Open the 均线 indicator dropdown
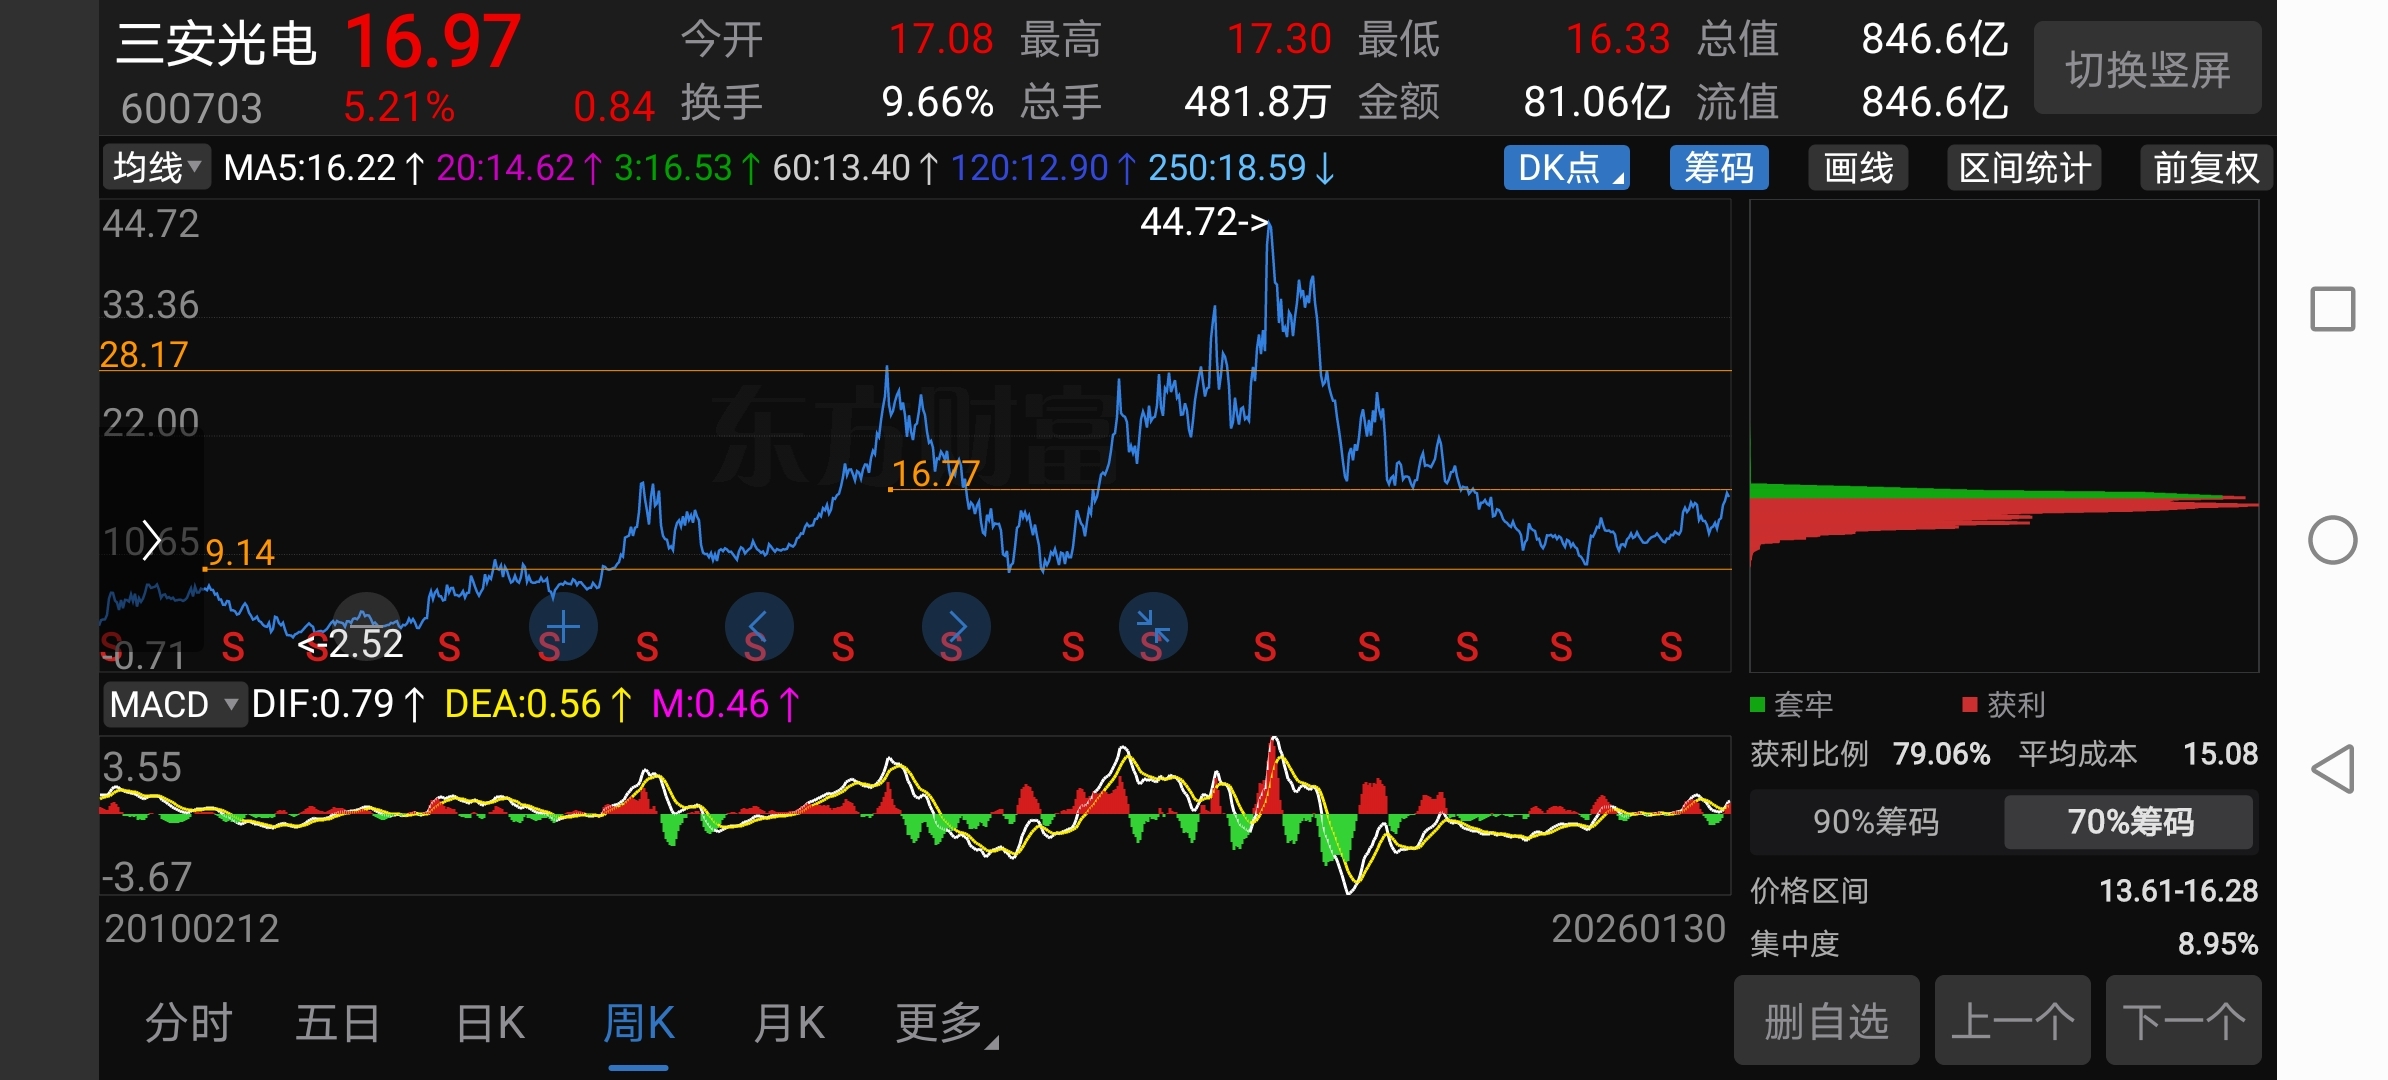This screenshot has width=2388, height=1080. coord(157,168)
